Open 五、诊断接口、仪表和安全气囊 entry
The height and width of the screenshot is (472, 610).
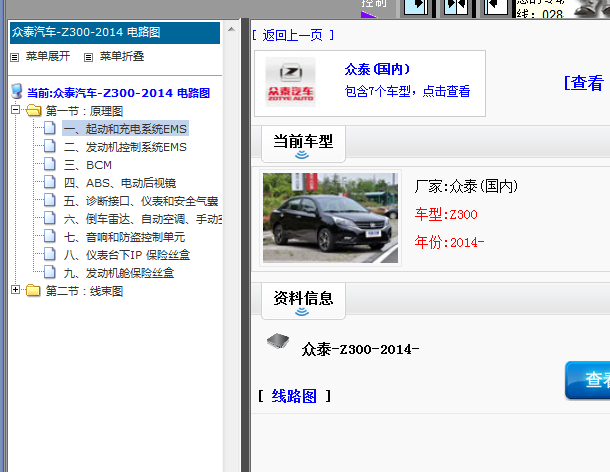pyautogui.click(x=141, y=201)
